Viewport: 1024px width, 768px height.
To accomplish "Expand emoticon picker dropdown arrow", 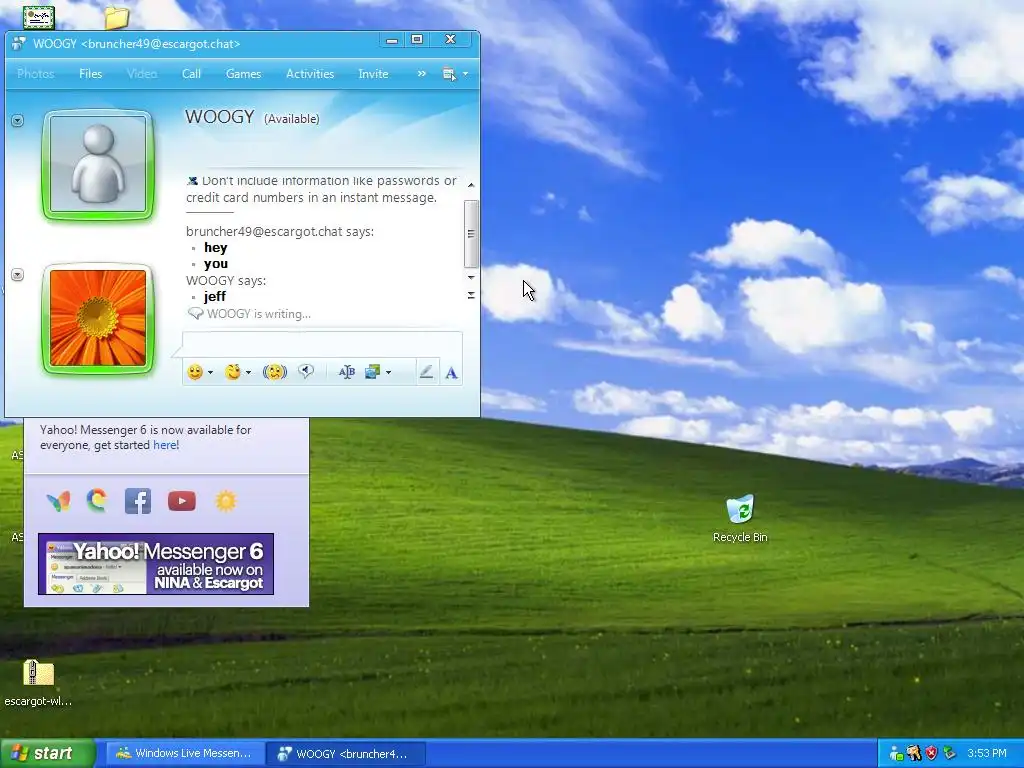I will [210, 373].
